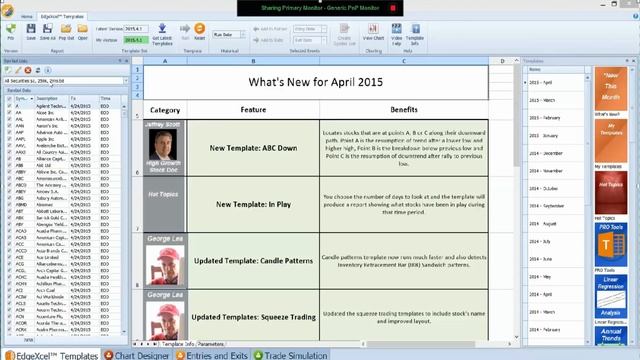Screen dimensions: 640x360
Task: Click the Save icon in the ribbon
Action: click(x=31, y=29)
